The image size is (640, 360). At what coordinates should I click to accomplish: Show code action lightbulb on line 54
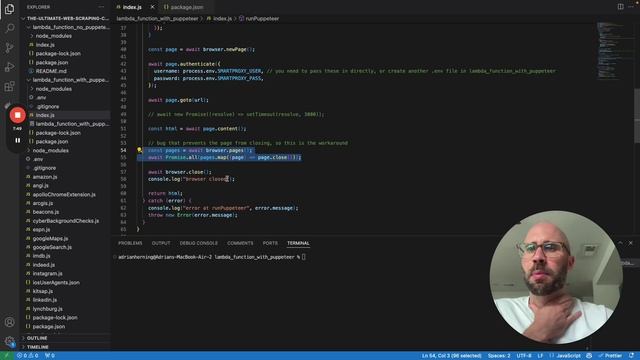click(140, 150)
